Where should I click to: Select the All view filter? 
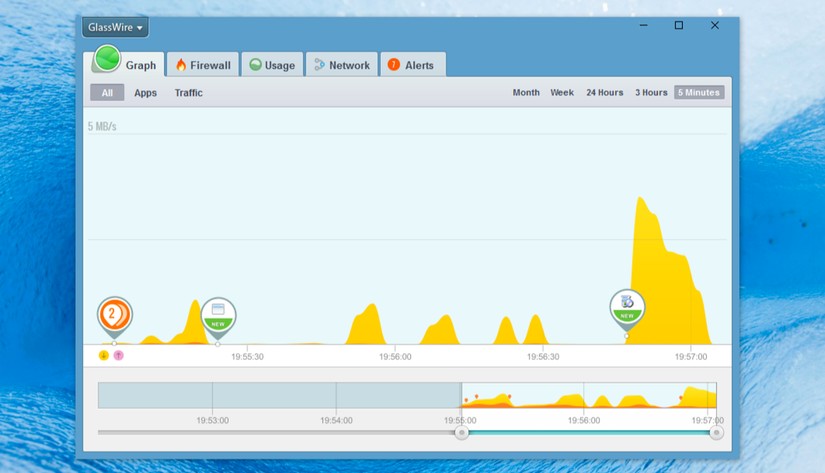coord(107,93)
